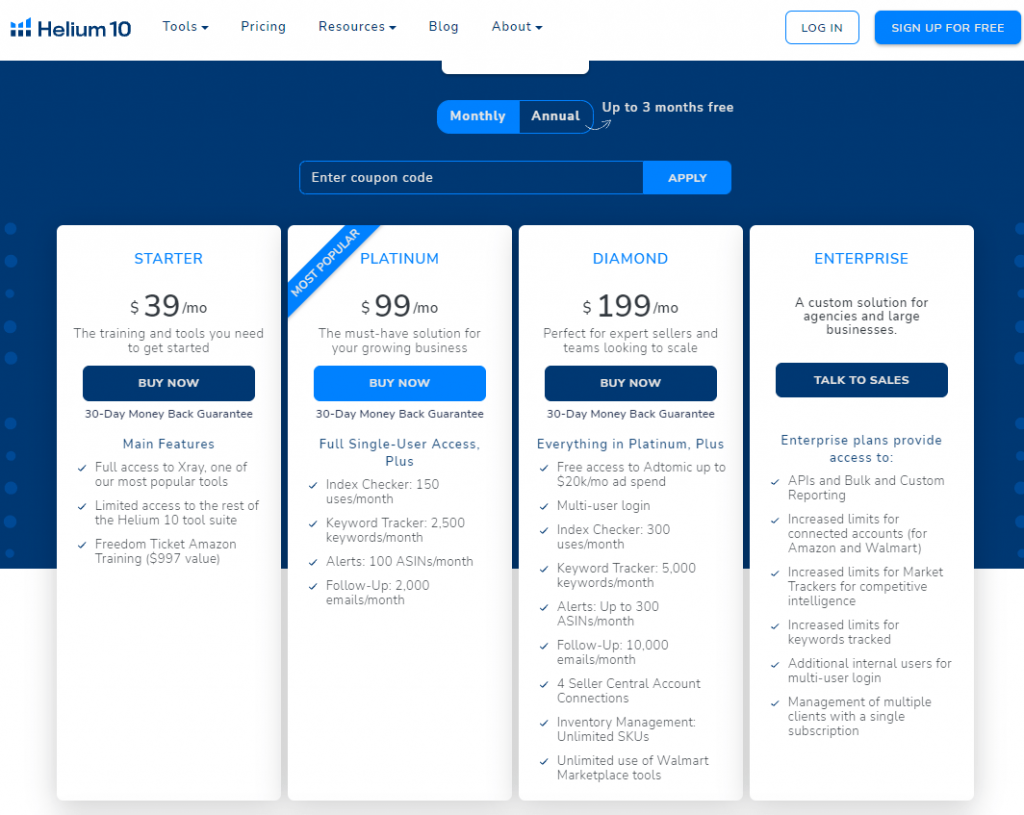Click Diamond's 30-Day Money Back Guarantee

point(631,414)
